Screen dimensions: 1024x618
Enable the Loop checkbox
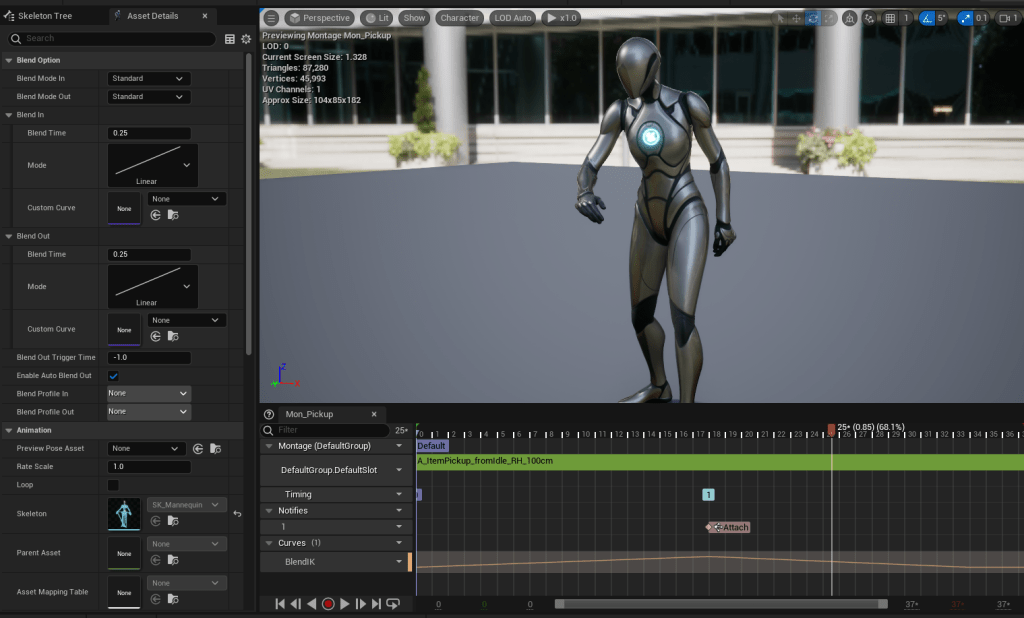(113, 485)
